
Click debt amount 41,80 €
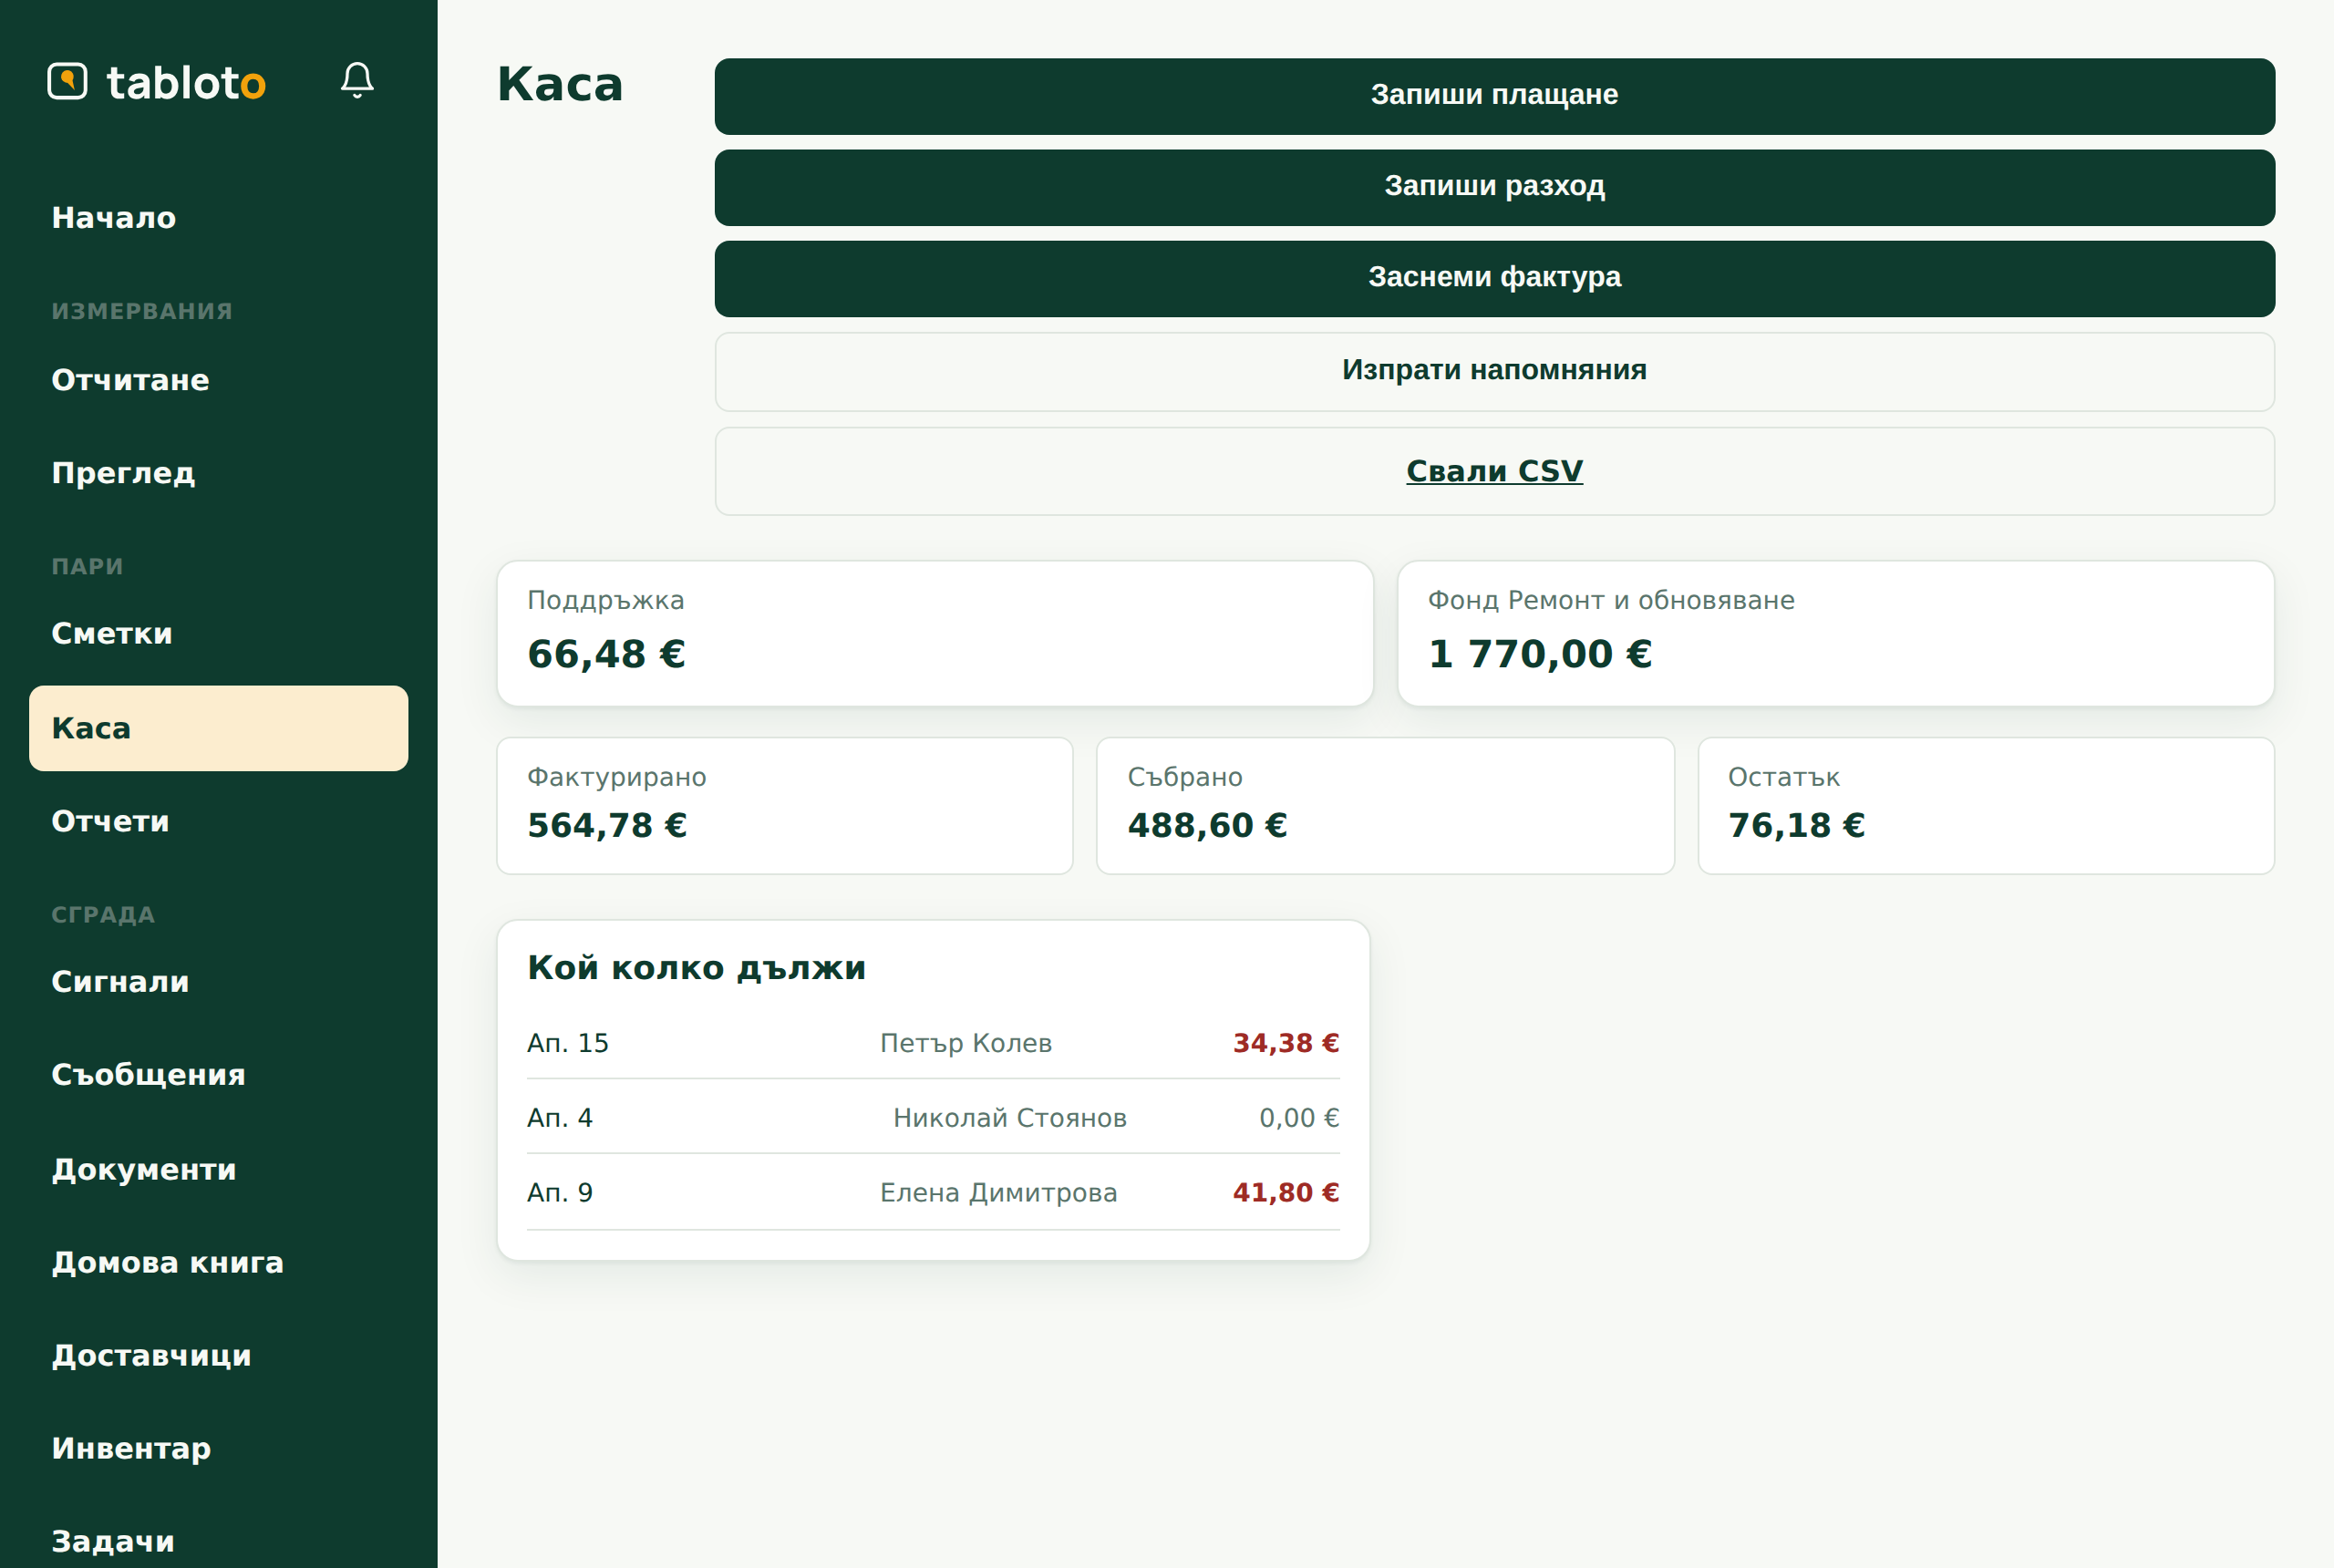coord(1285,1193)
